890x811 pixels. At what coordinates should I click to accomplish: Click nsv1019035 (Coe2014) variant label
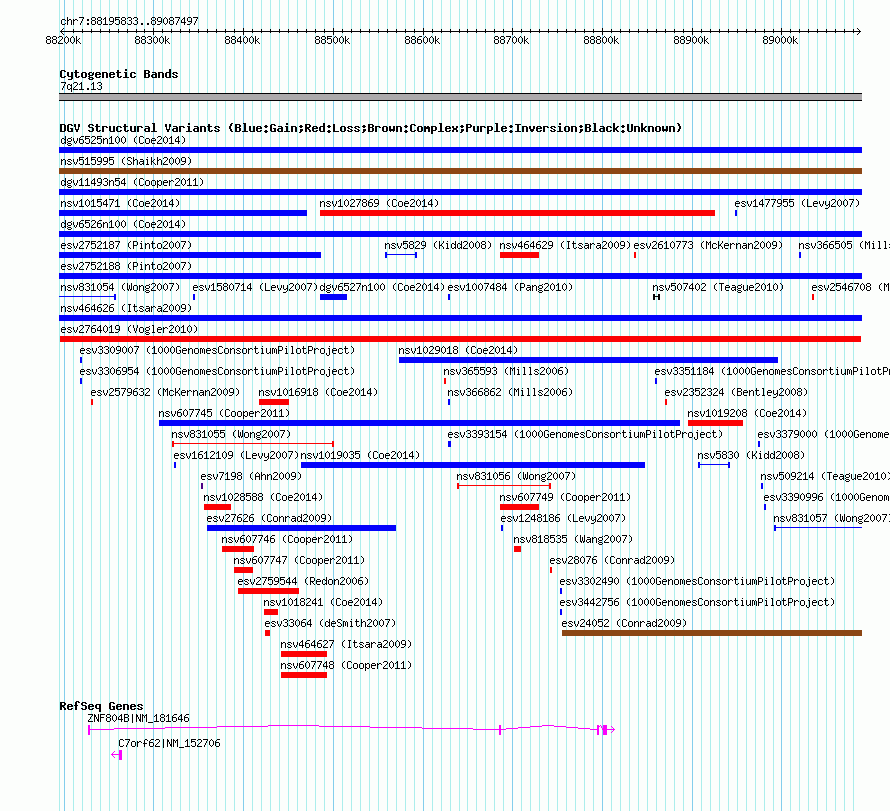coord(360,455)
